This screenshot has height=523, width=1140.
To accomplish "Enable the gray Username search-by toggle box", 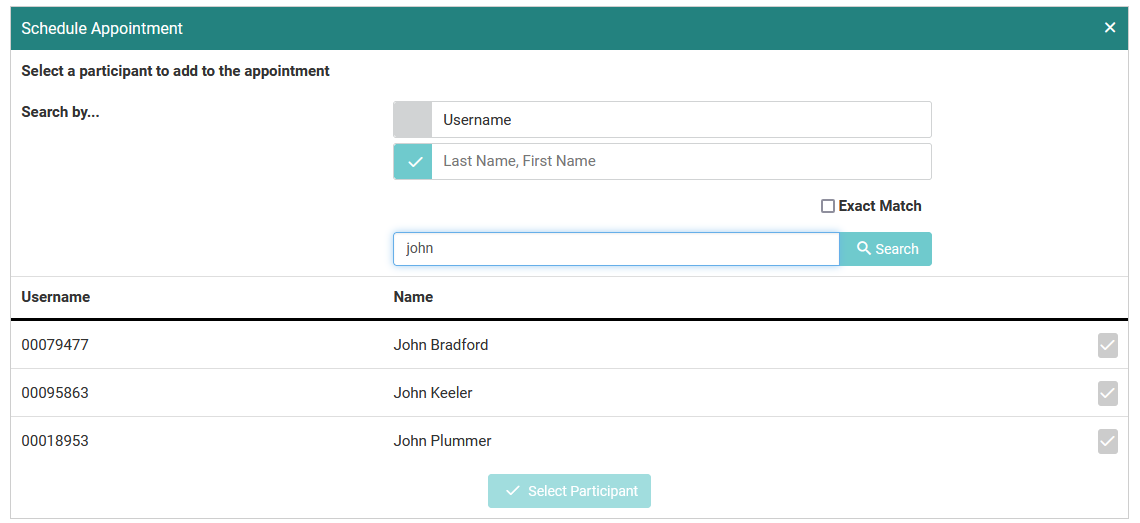I will 412,120.
